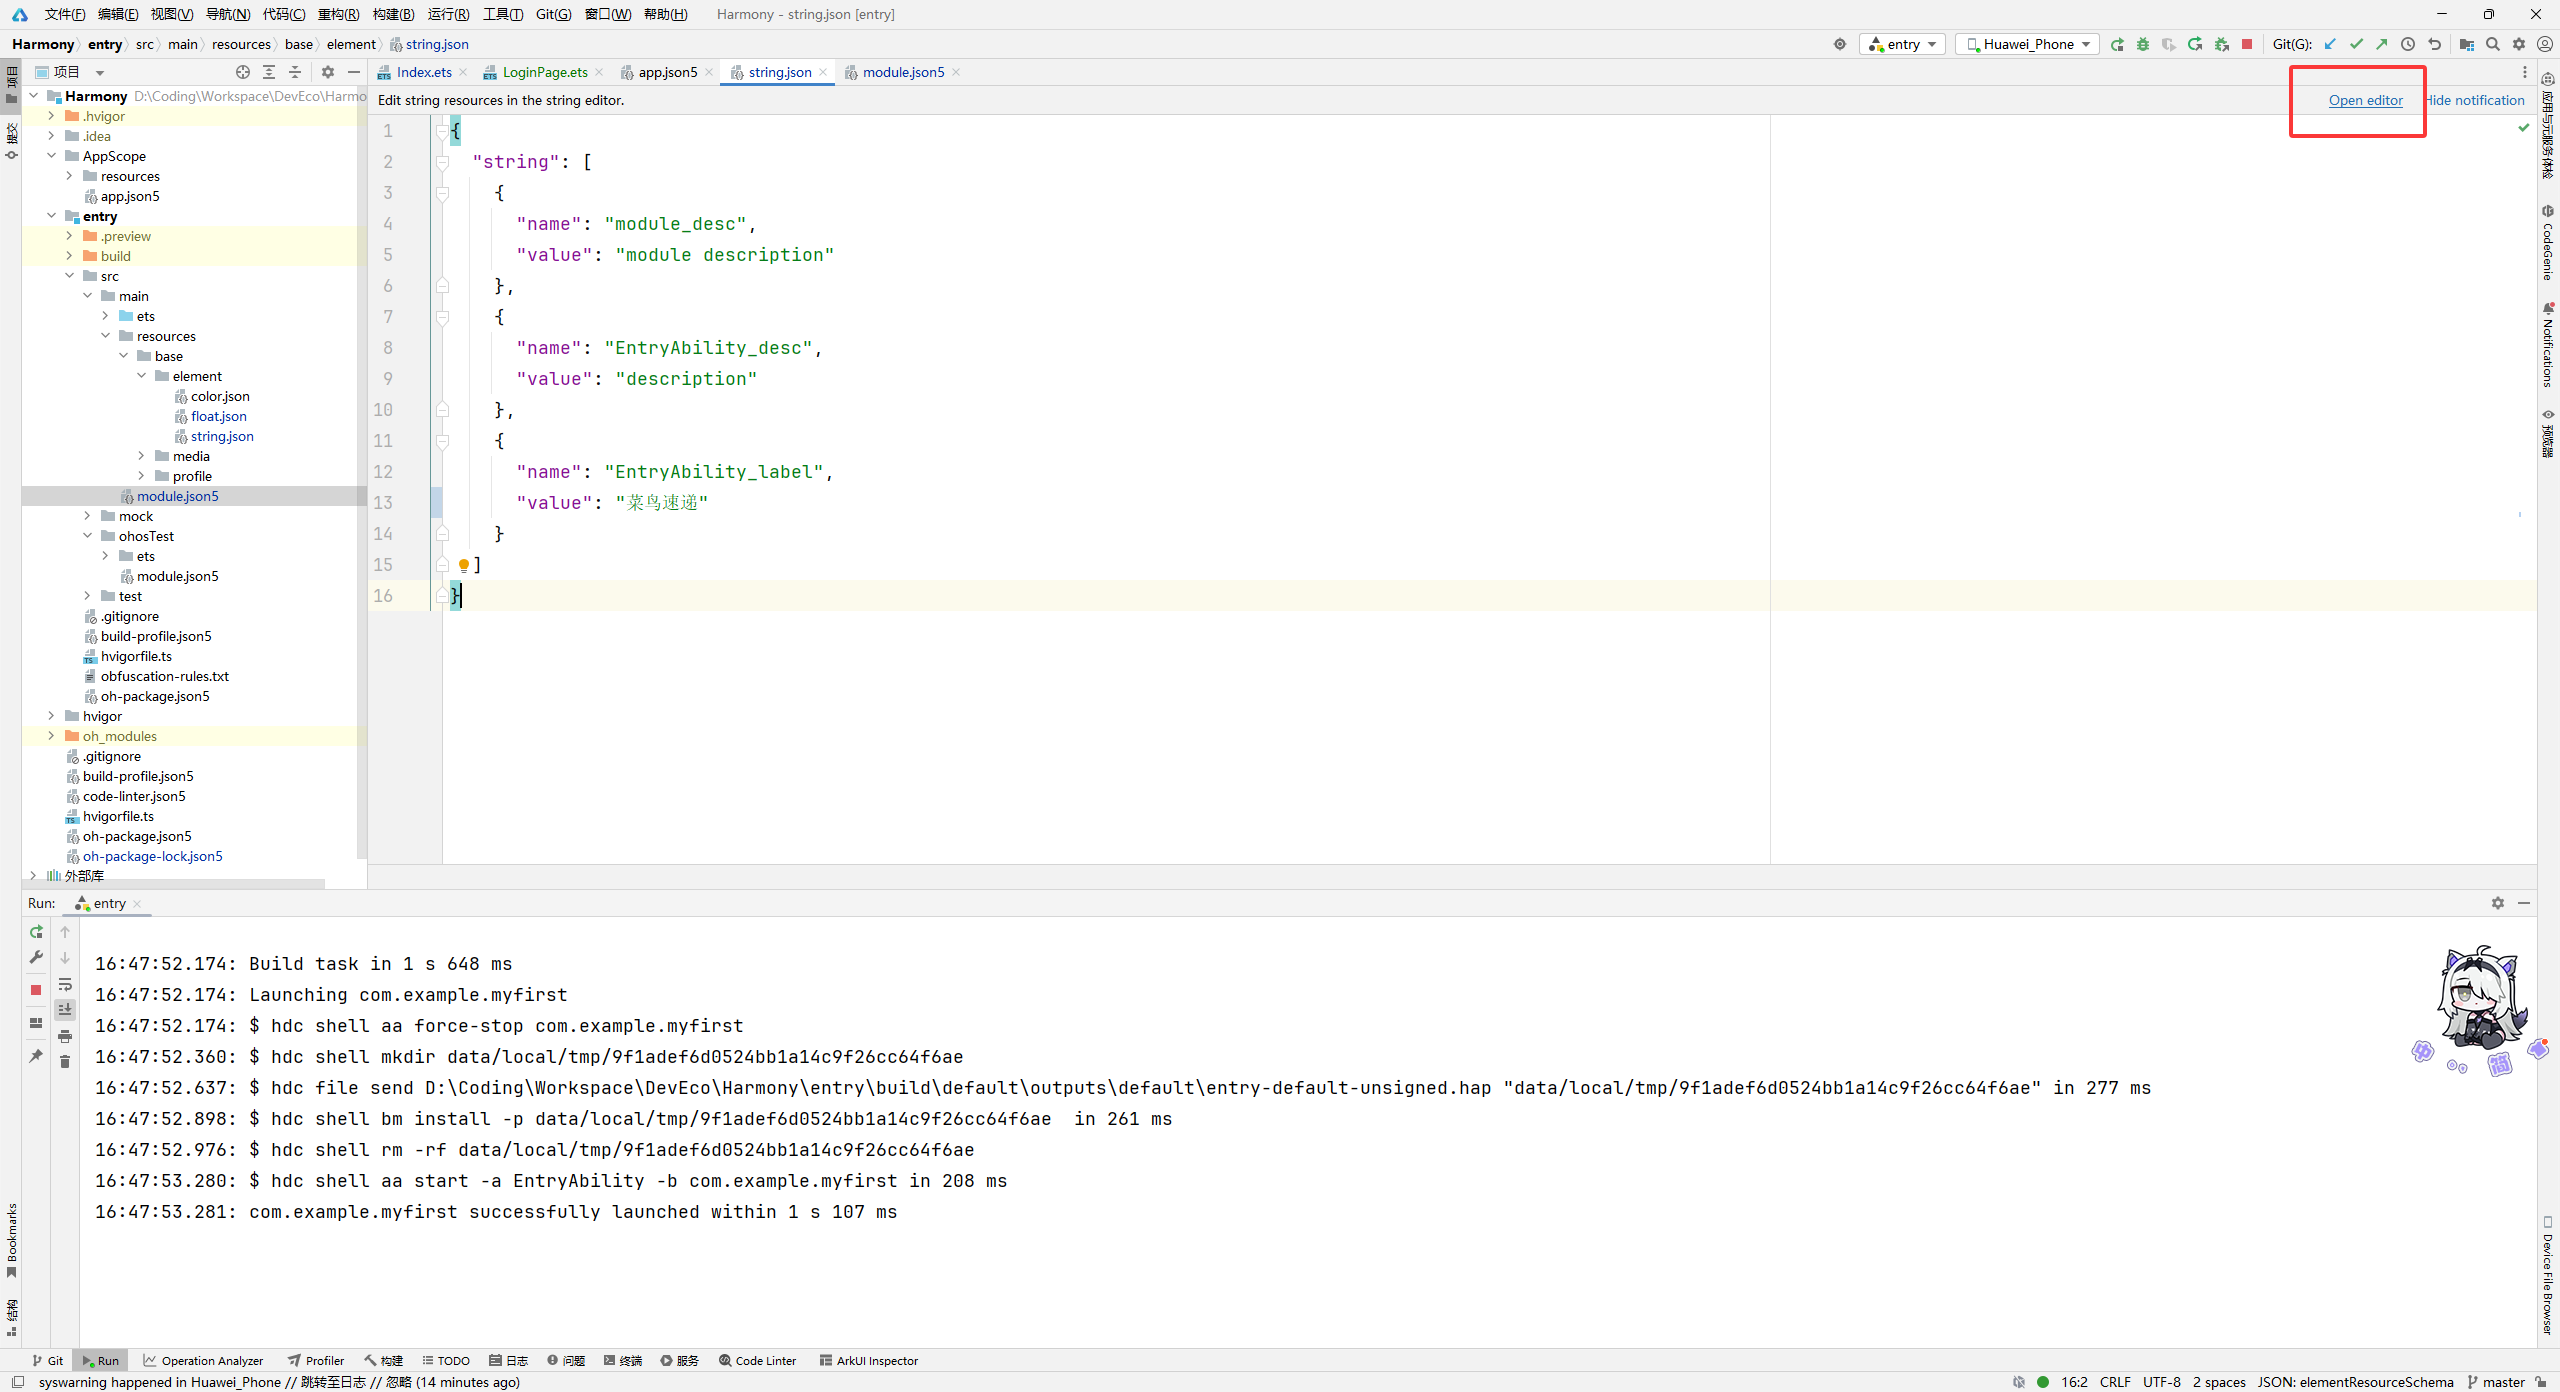Click the search magnifier in top toolbar
Screen dimensions: 2560x1392
pyautogui.click(x=2493, y=44)
